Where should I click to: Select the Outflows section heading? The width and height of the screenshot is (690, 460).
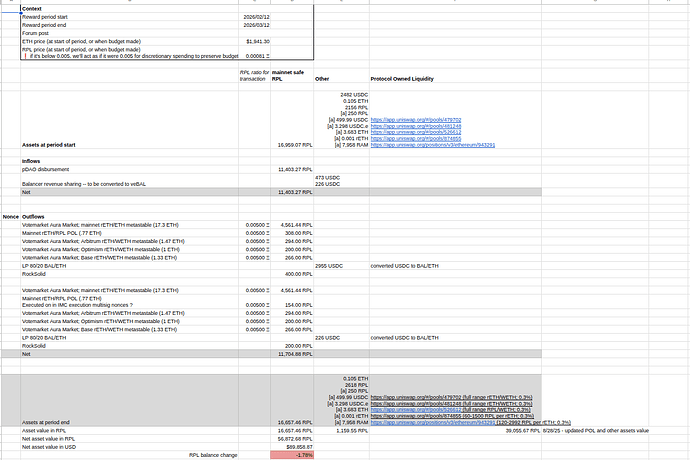click(129, 217)
